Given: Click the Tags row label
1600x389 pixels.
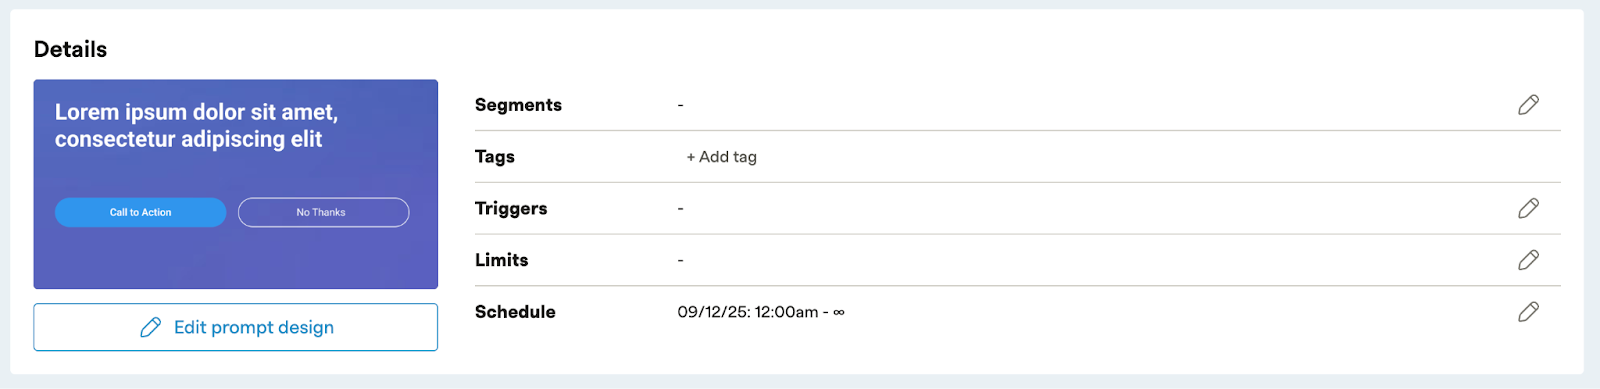Looking at the screenshot, I should click(x=494, y=157).
